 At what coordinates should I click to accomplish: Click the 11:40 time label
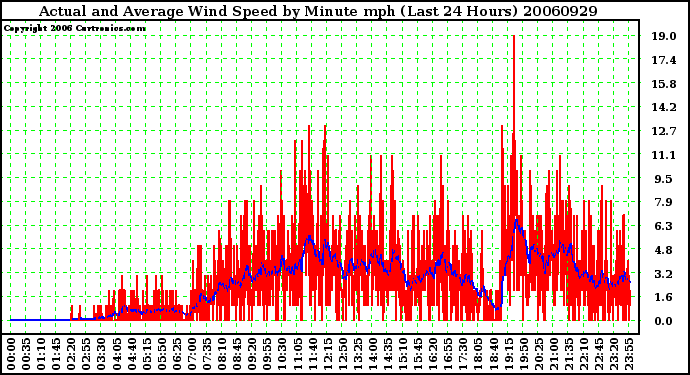(x=312, y=354)
